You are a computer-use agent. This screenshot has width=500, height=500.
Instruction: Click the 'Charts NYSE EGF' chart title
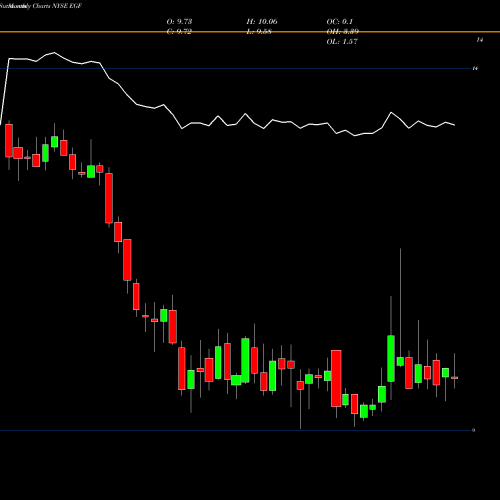tap(57, 6)
